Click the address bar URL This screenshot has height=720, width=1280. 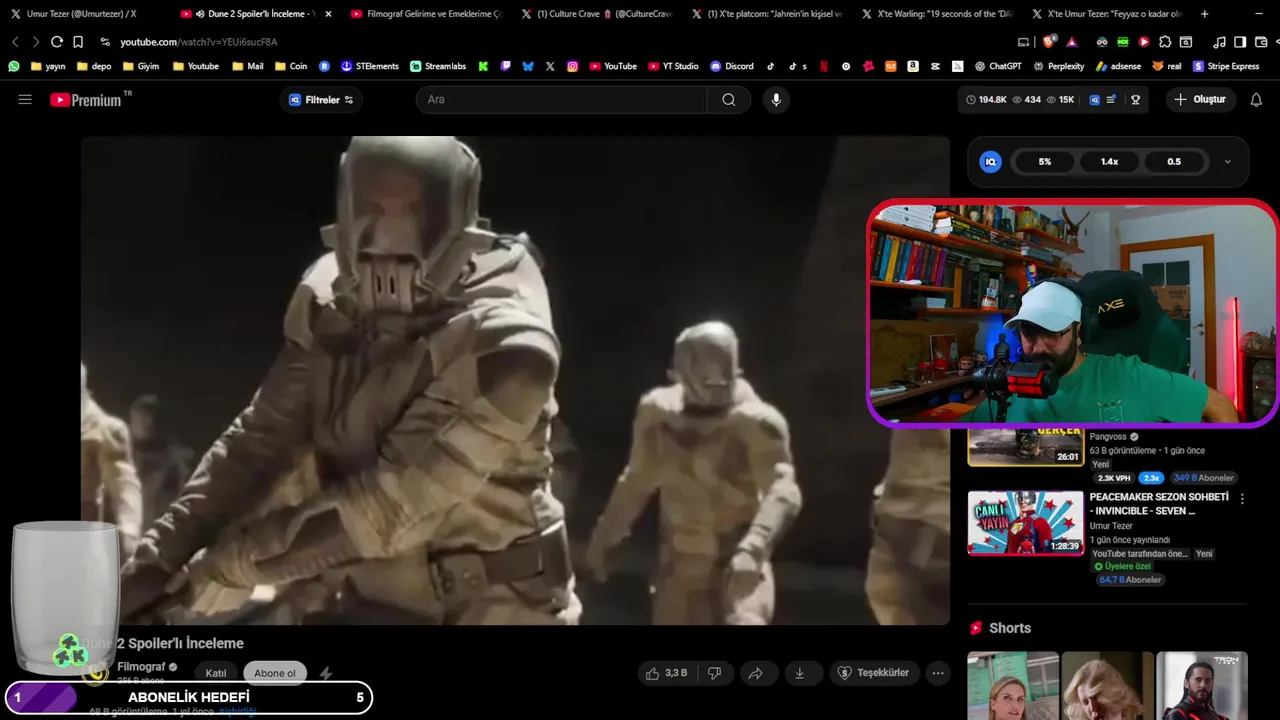(198, 42)
